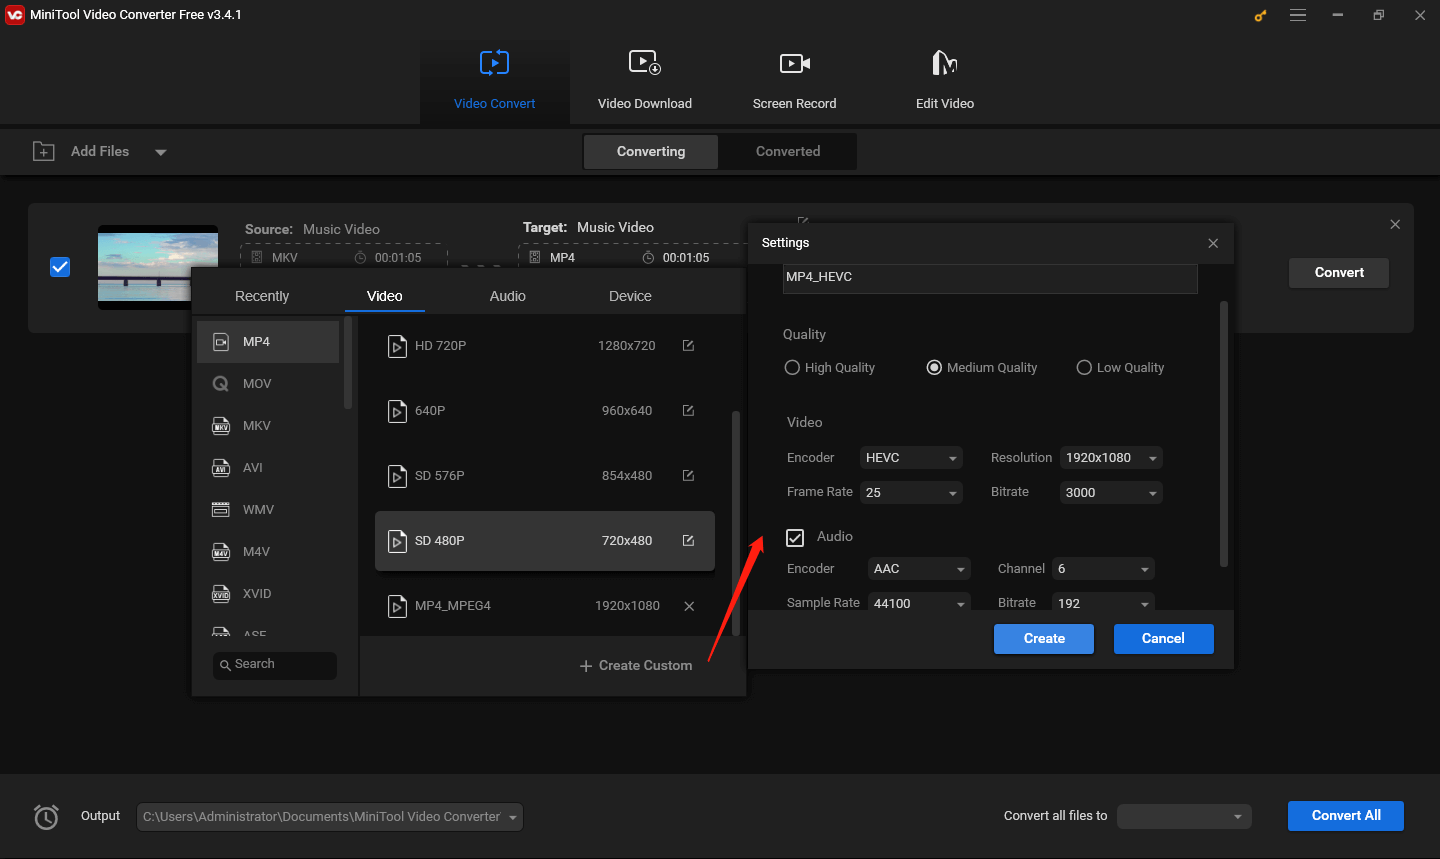Click the search magnifier icon
This screenshot has height=859, width=1440.
point(225,665)
